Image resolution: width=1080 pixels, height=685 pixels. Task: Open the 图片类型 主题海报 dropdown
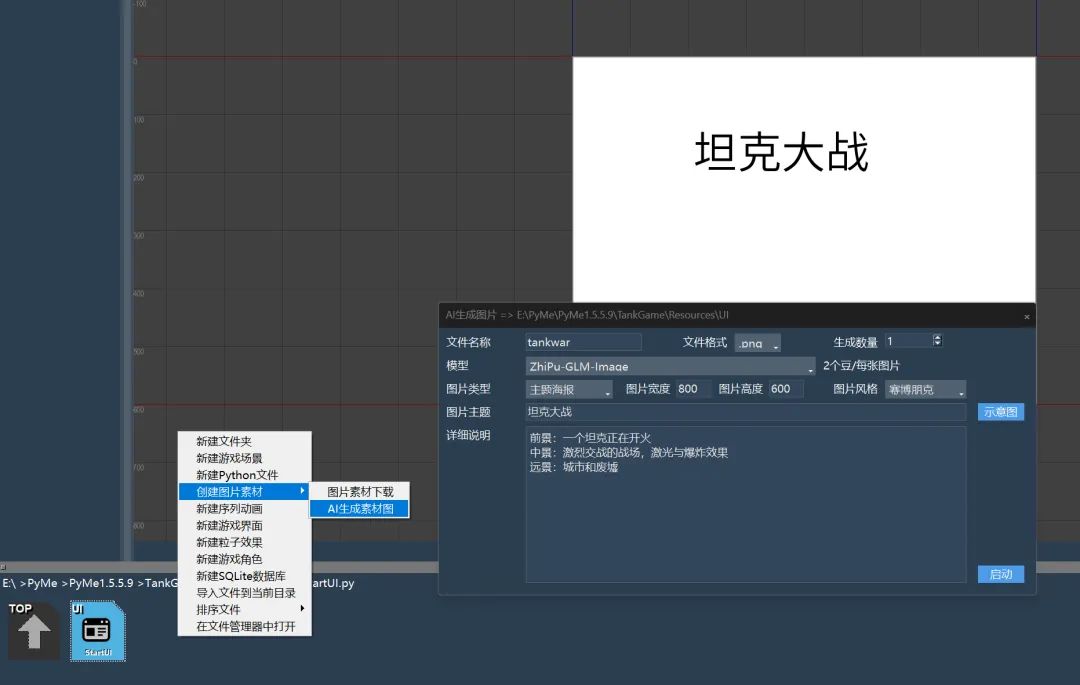(569, 390)
